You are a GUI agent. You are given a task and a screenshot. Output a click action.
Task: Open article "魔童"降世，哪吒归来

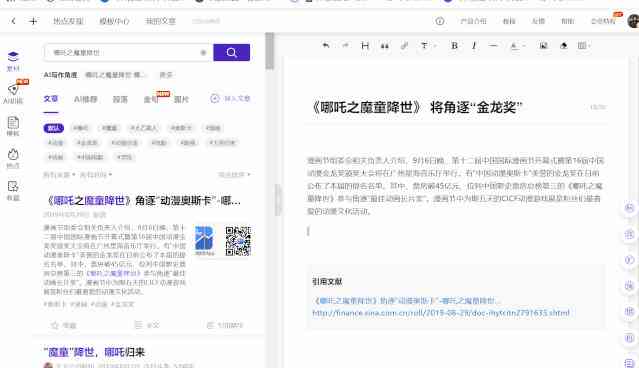pos(94,352)
